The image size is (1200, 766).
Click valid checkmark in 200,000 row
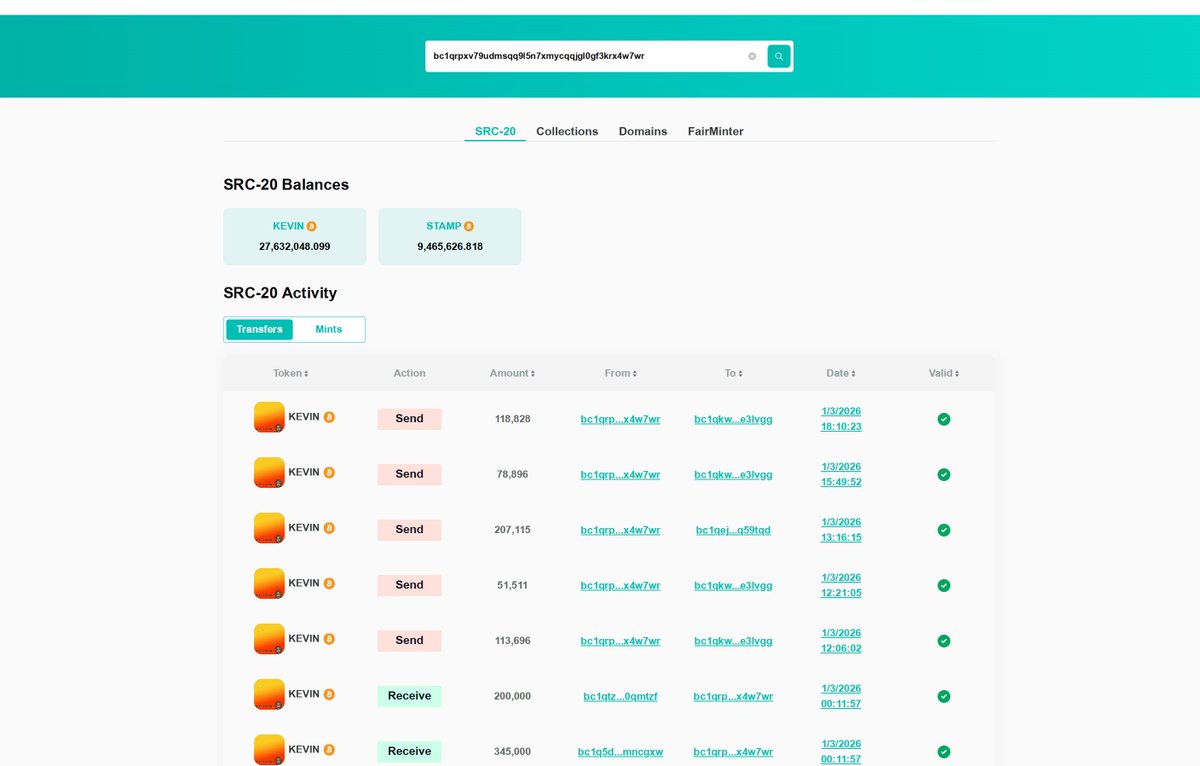[x=943, y=697]
